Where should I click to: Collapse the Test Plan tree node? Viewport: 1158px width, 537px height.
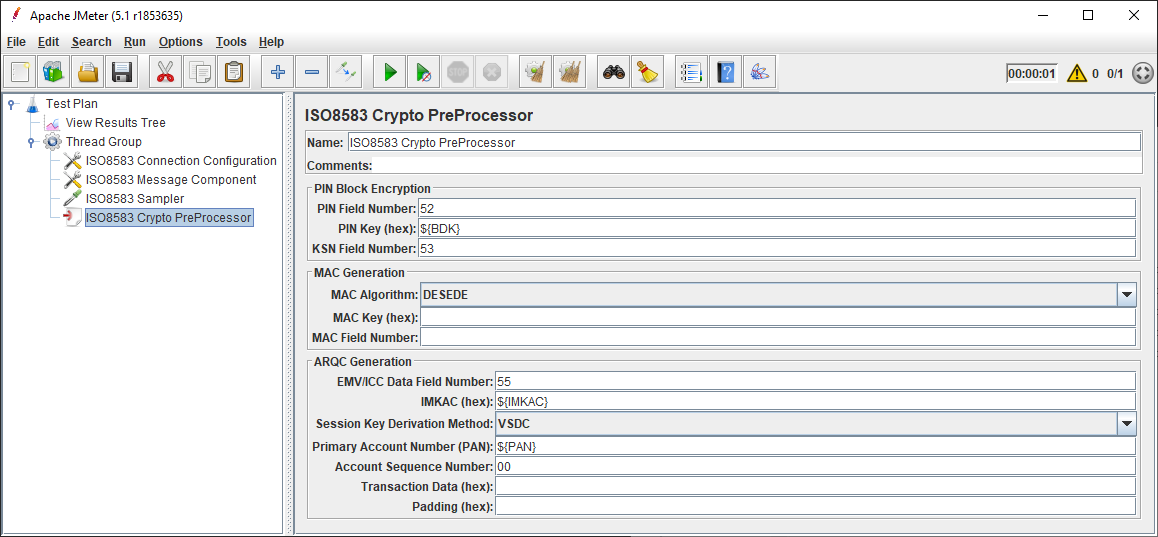pos(11,104)
